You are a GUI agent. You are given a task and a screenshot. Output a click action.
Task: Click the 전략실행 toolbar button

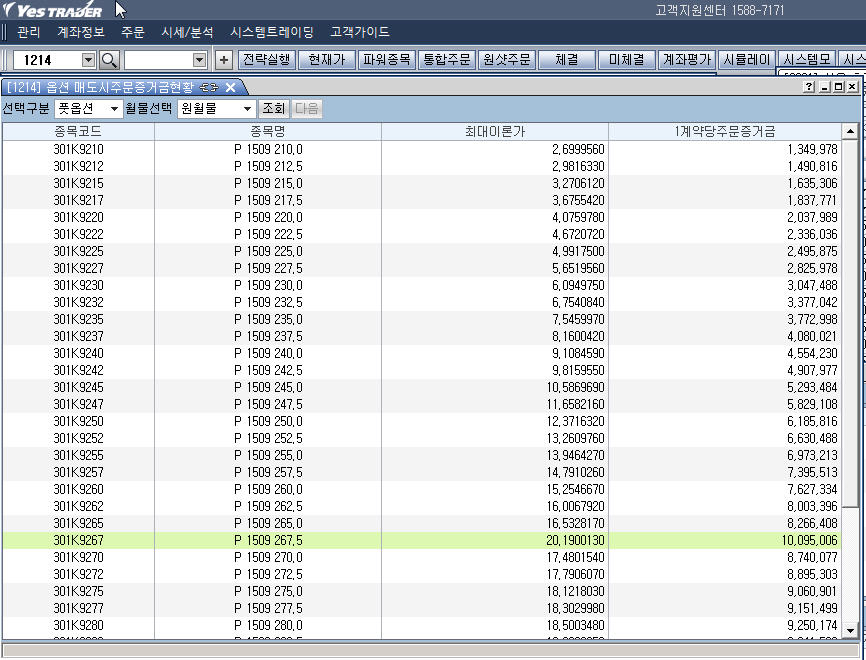267,60
